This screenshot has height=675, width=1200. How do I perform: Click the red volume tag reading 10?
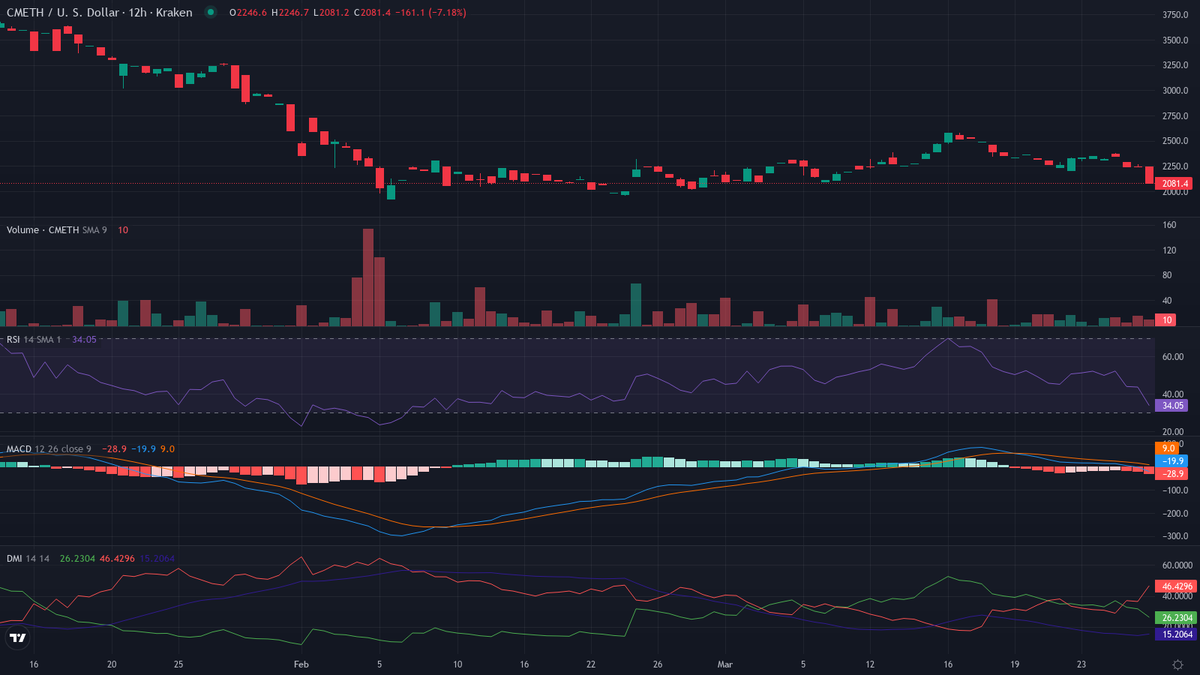click(1166, 320)
